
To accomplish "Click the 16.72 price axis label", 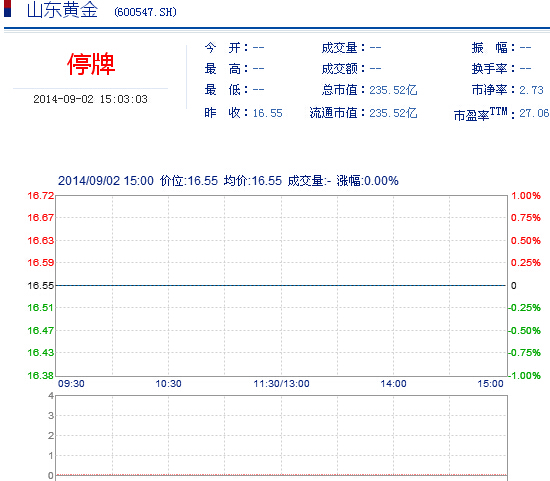I will pyautogui.click(x=41, y=195).
